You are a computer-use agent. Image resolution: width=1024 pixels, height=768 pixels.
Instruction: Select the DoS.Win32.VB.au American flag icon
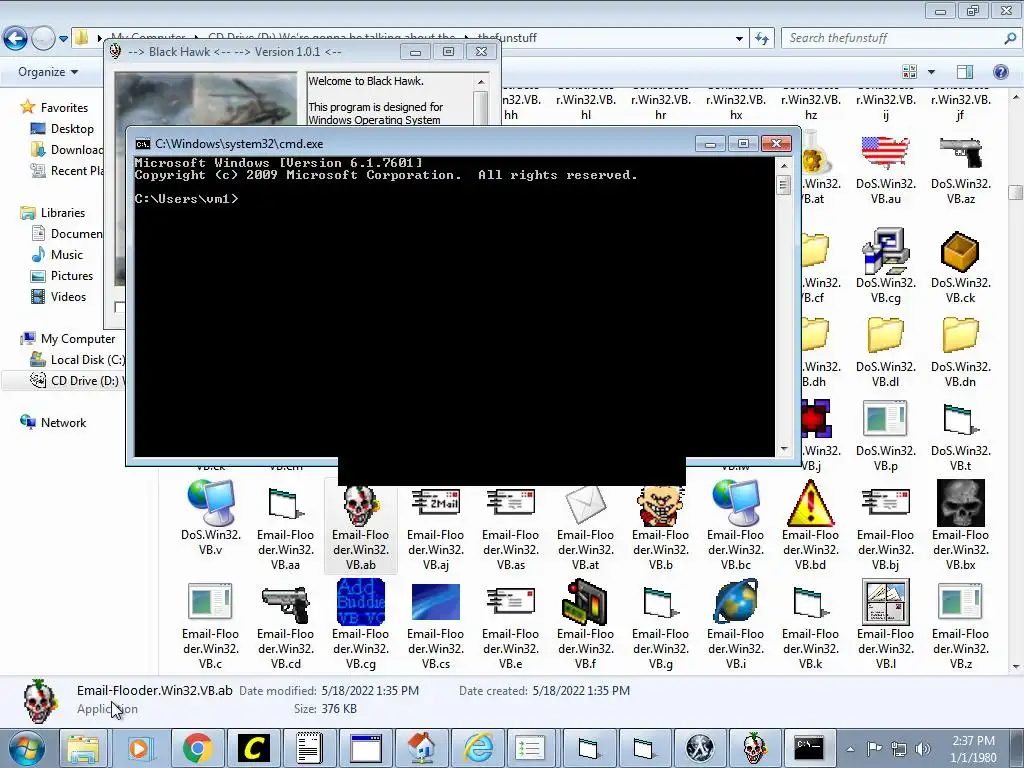tap(886, 153)
